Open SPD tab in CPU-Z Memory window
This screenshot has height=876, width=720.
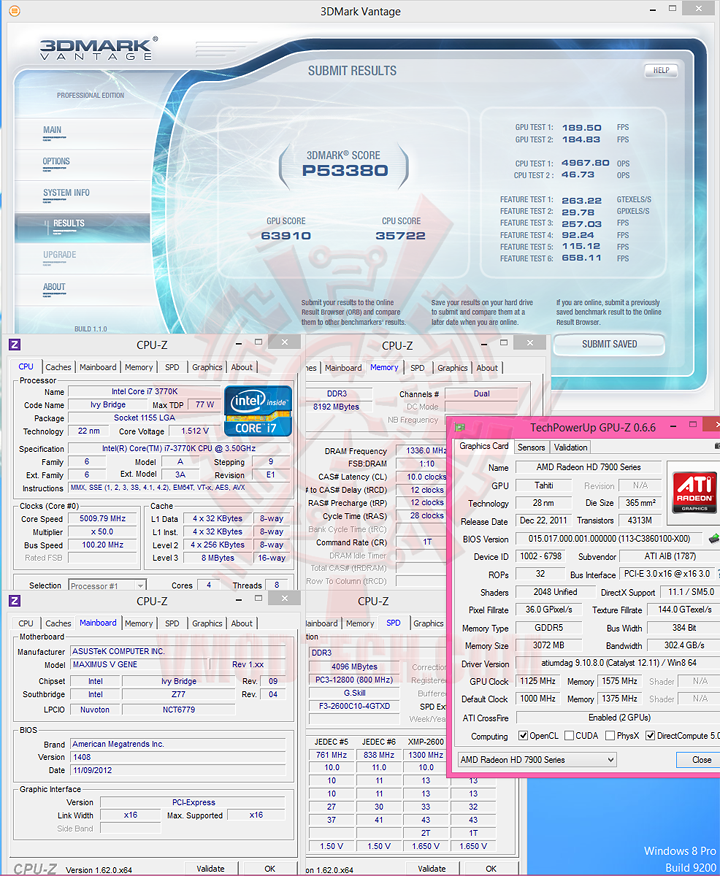[x=417, y=368]
